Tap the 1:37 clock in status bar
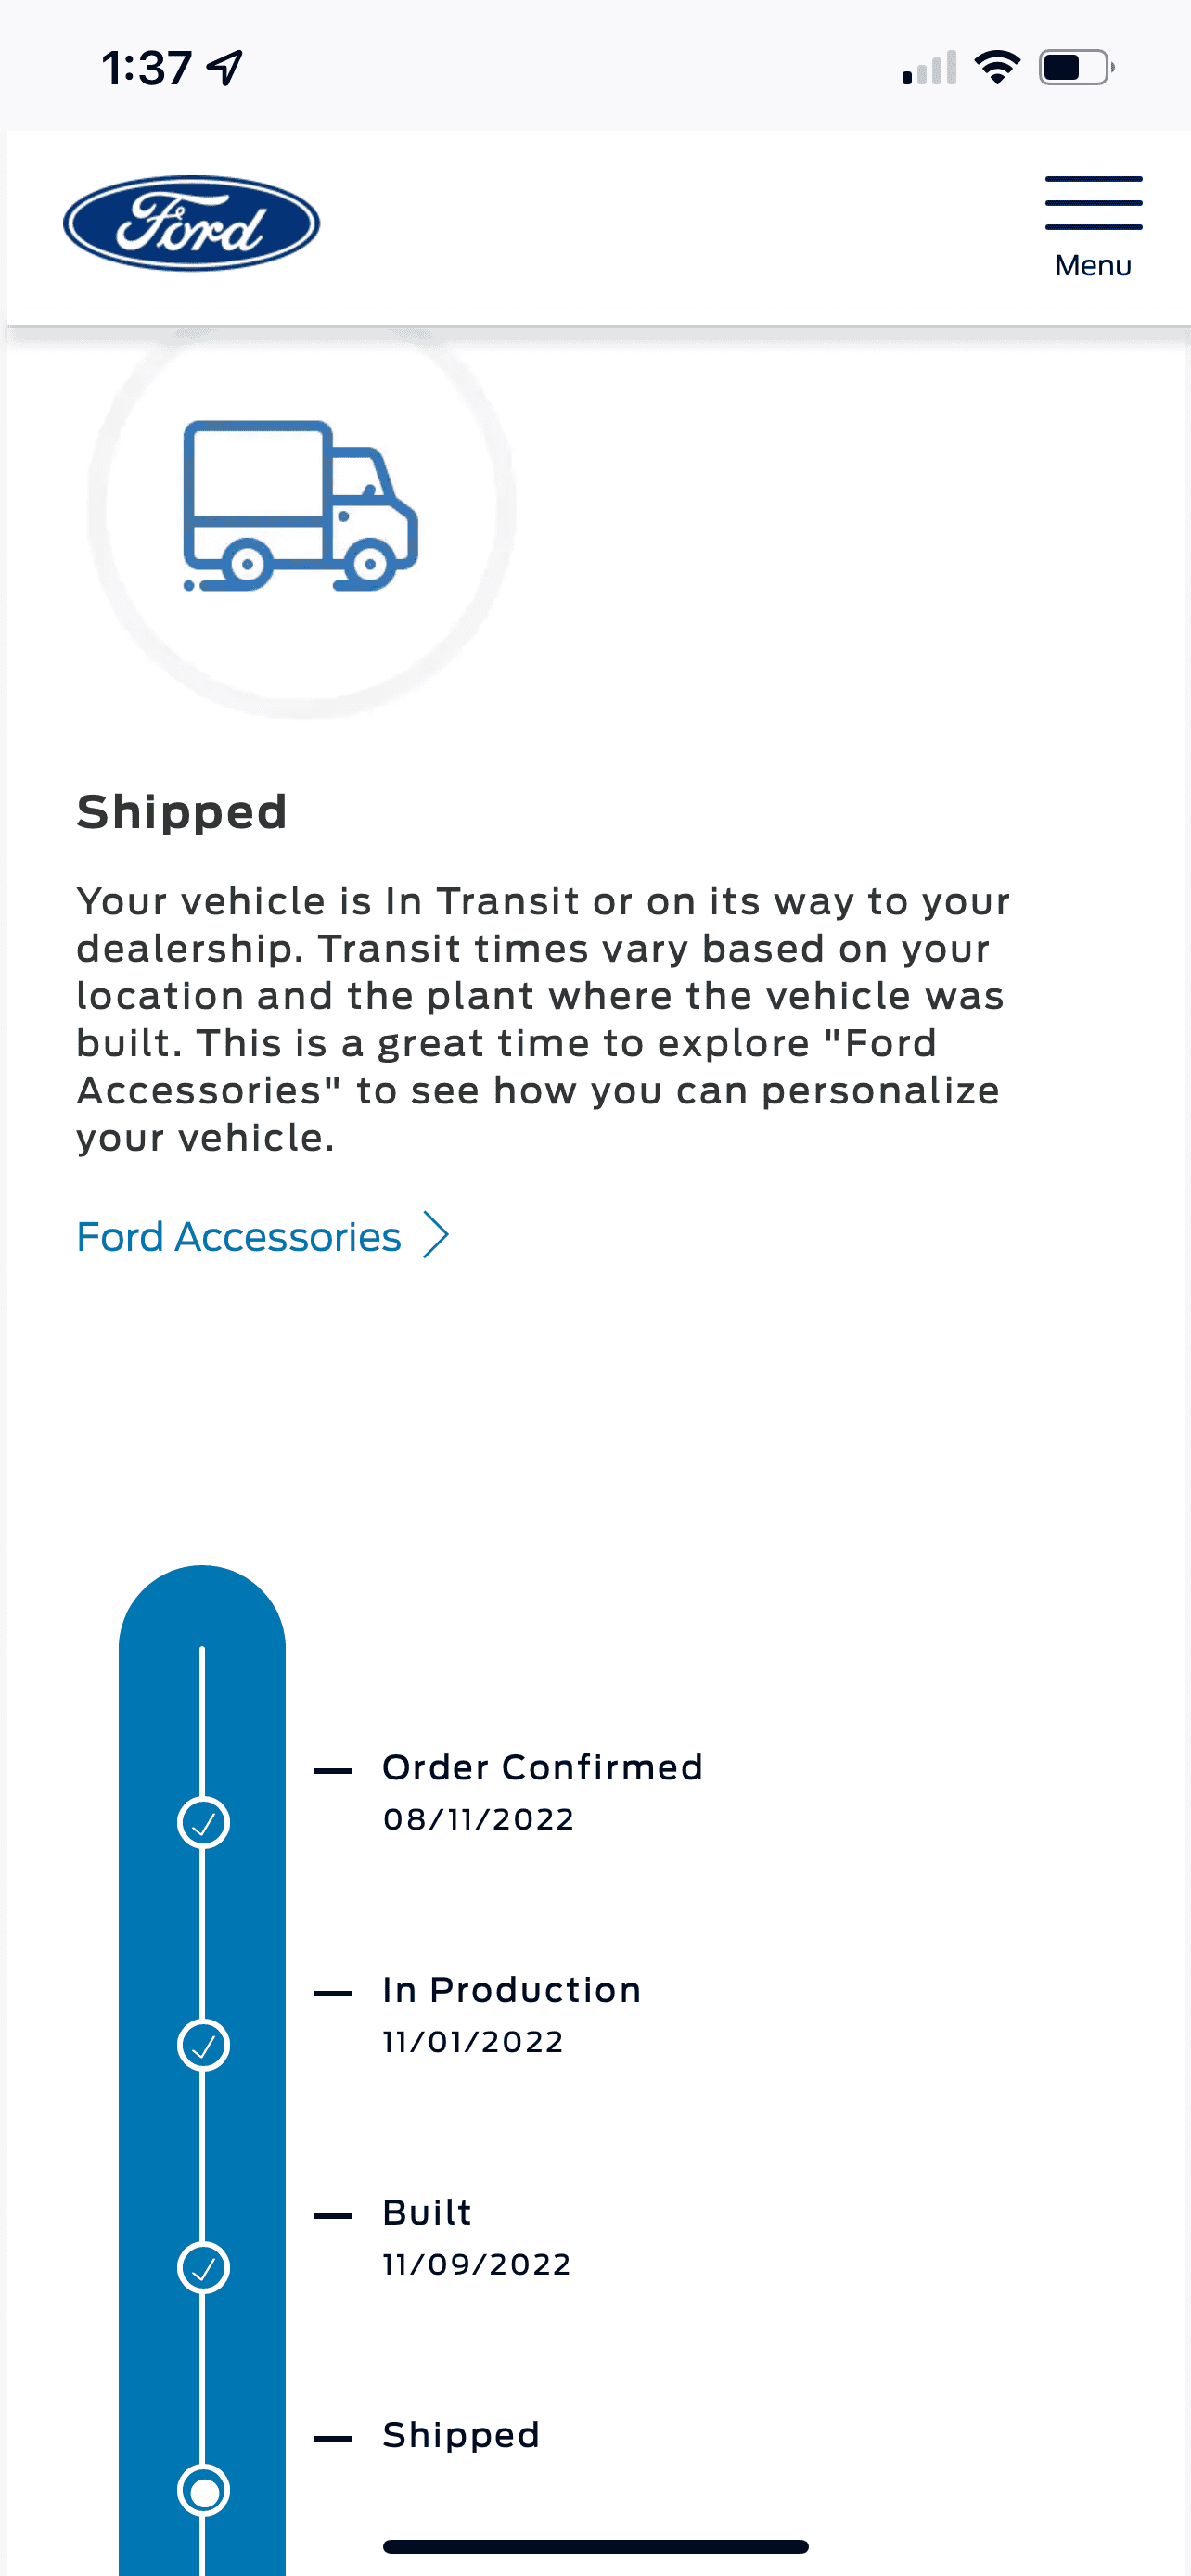The image size is (1191, 2576). coord(146,68)
